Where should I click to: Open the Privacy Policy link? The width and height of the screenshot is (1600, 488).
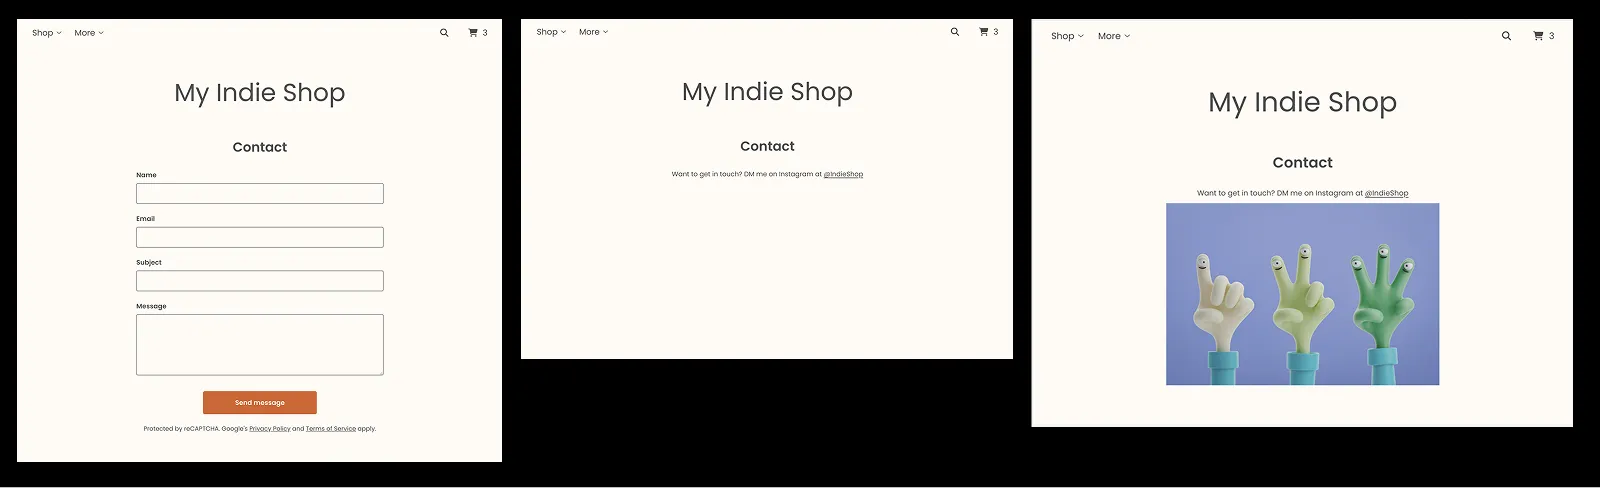269,429
